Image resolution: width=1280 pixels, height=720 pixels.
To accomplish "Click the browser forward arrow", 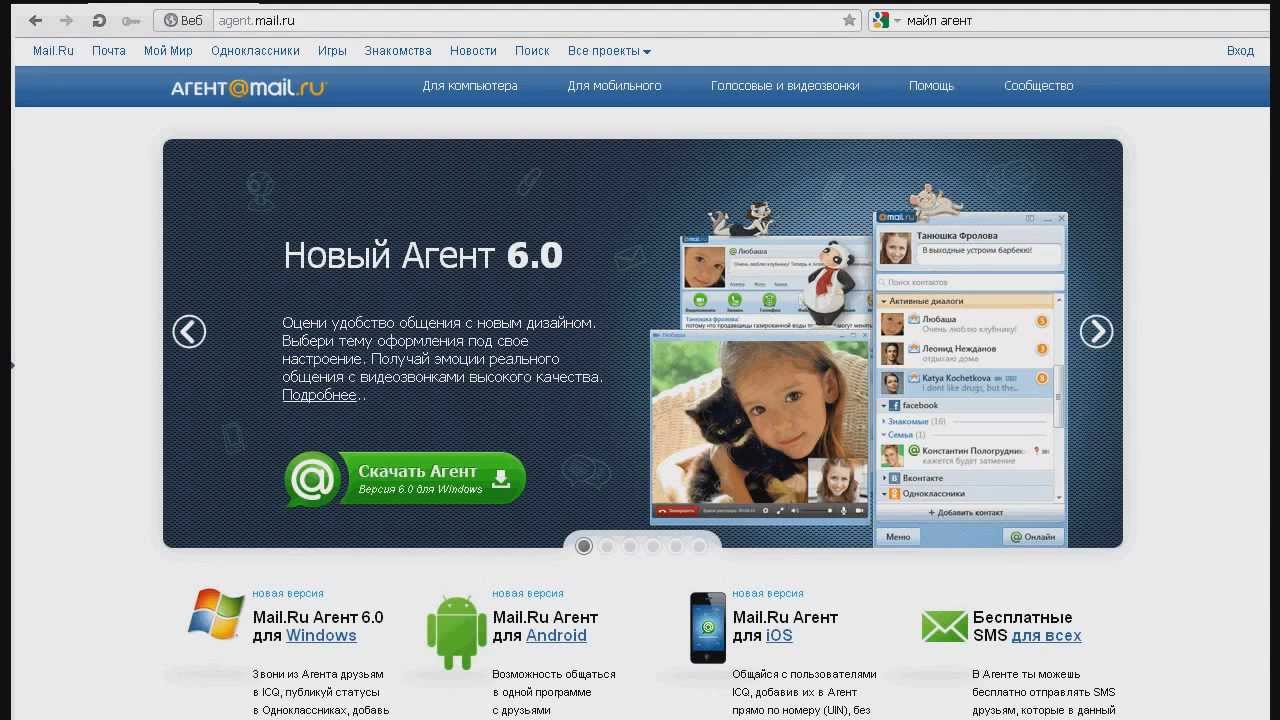I will (66, 20).
